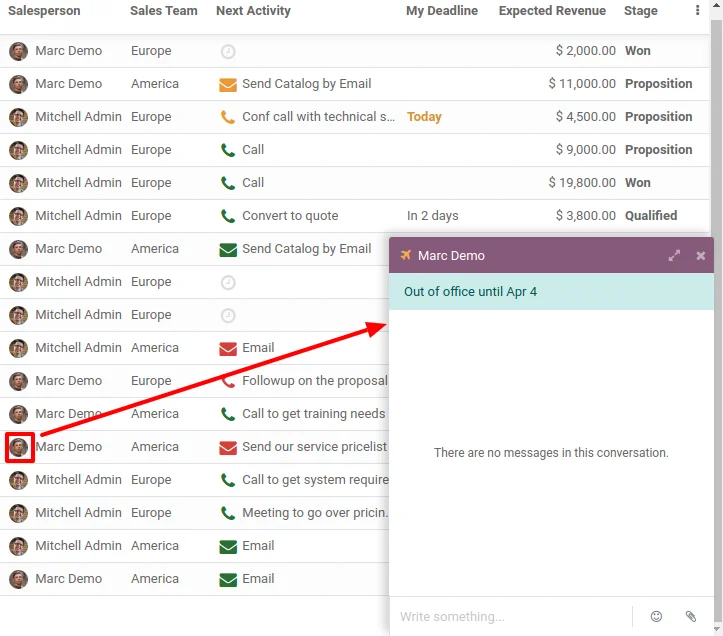Click the red envelope icon in the Mitchell Admin Email row
This screenshot has width=723, height=636.
(228, 348)
